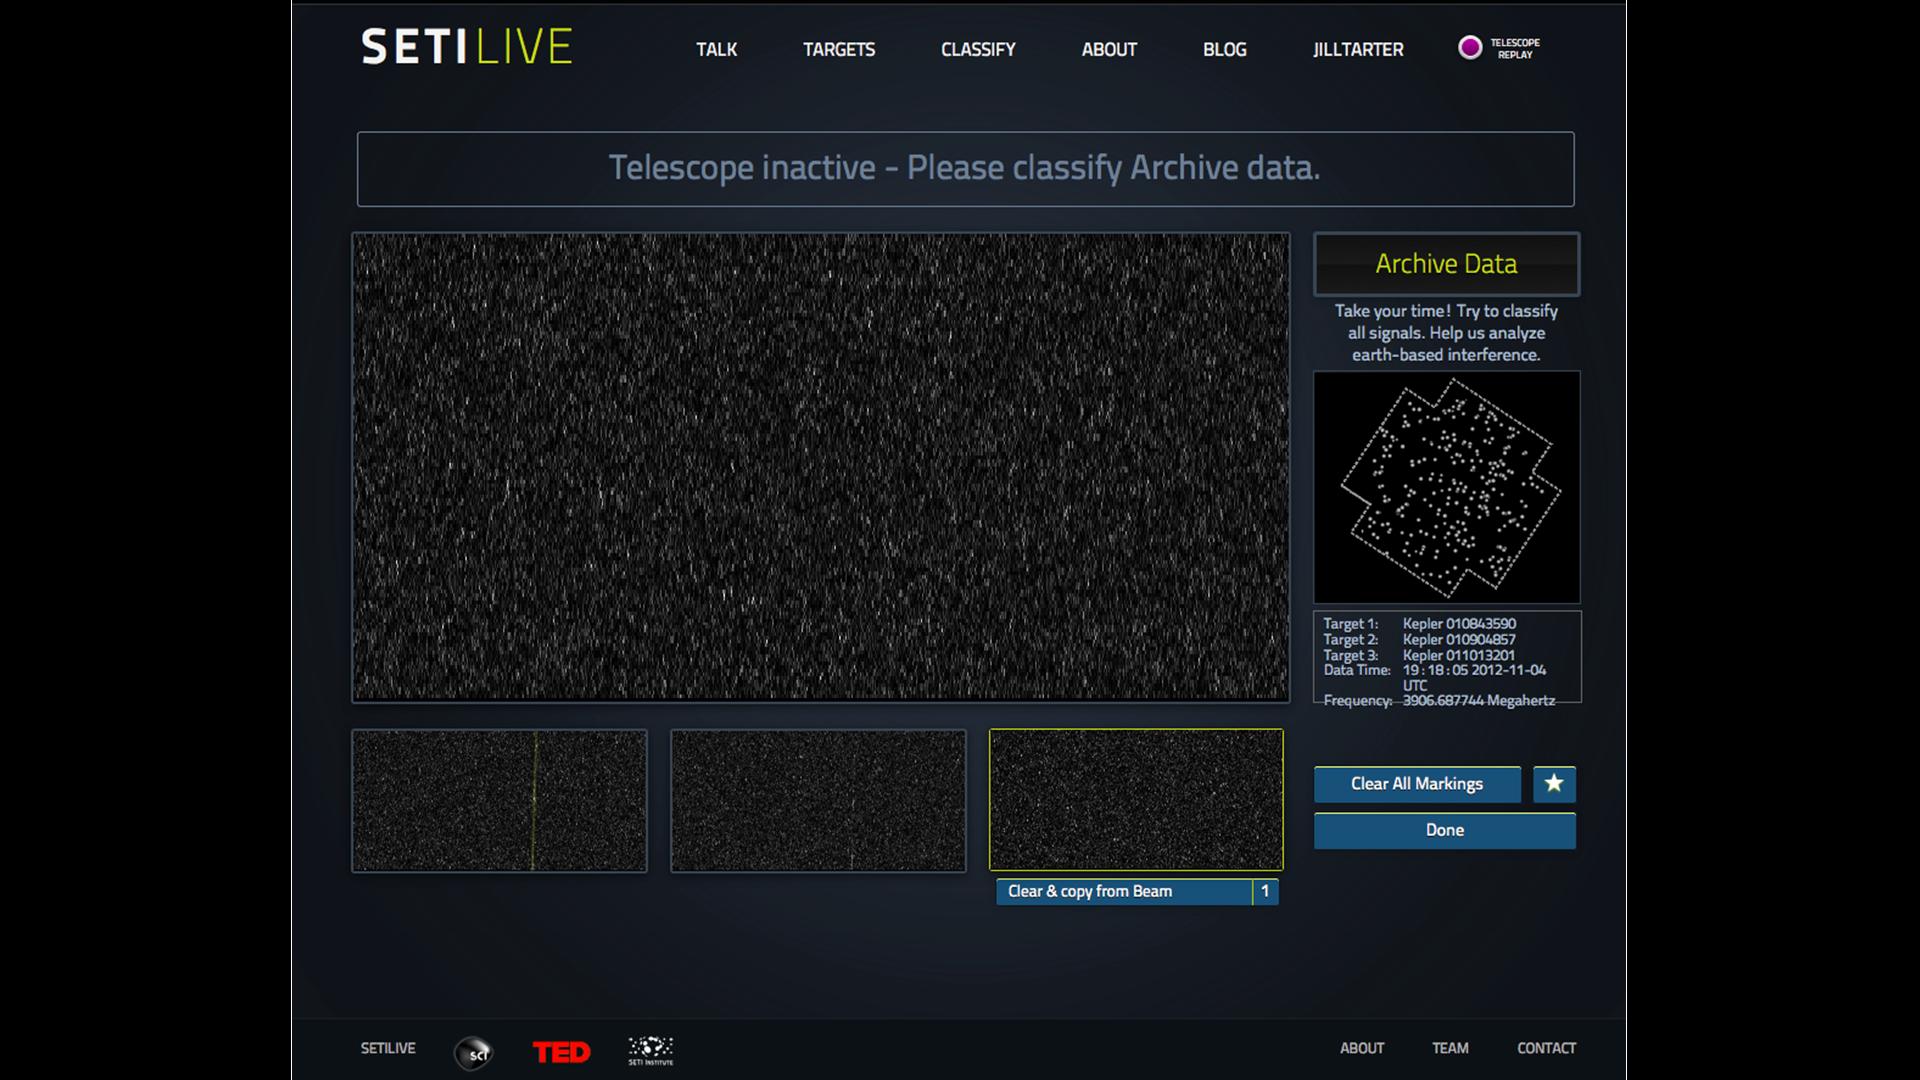Screen dimensions: 1920x1080
Task: Open the SETI Institute logo link
Action: pyautogui.click(x=650, y=1050)
